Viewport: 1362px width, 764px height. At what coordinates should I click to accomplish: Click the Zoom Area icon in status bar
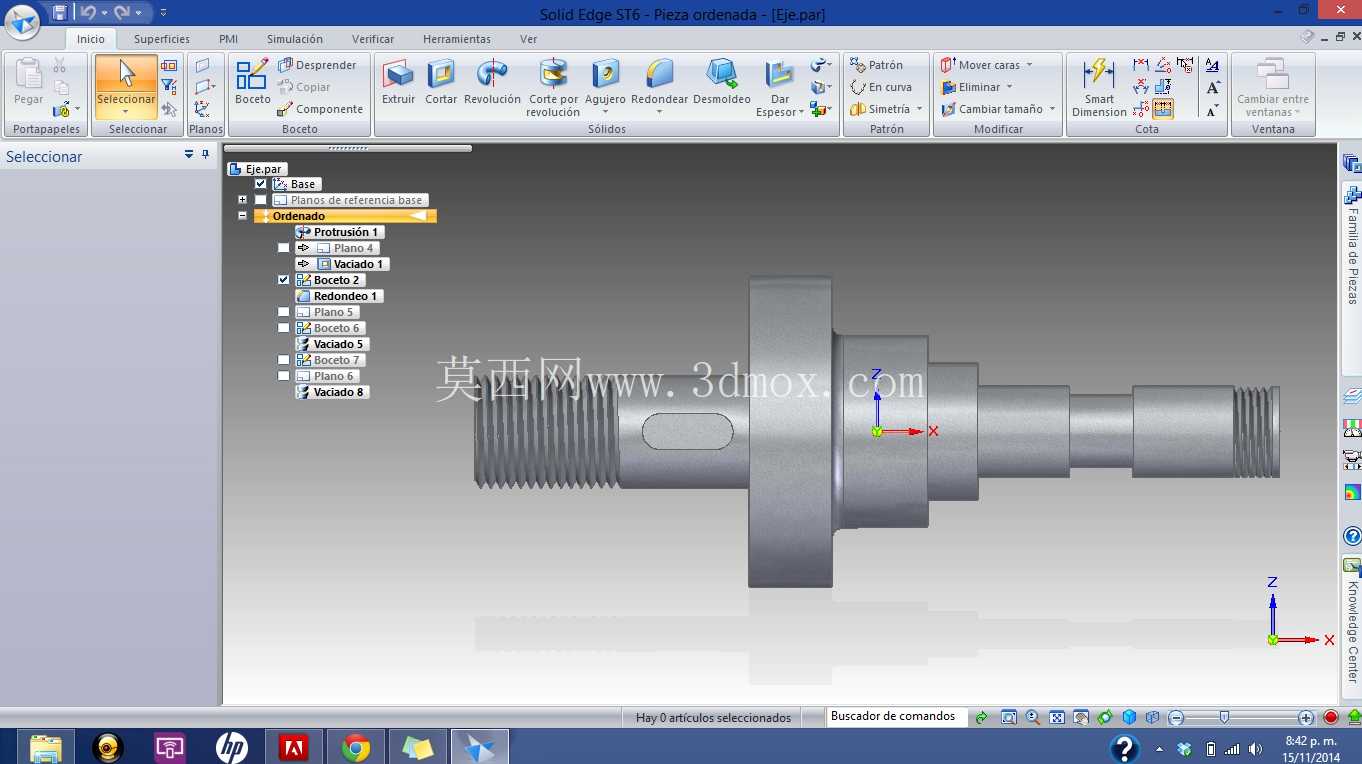(x=1009, y=717)
